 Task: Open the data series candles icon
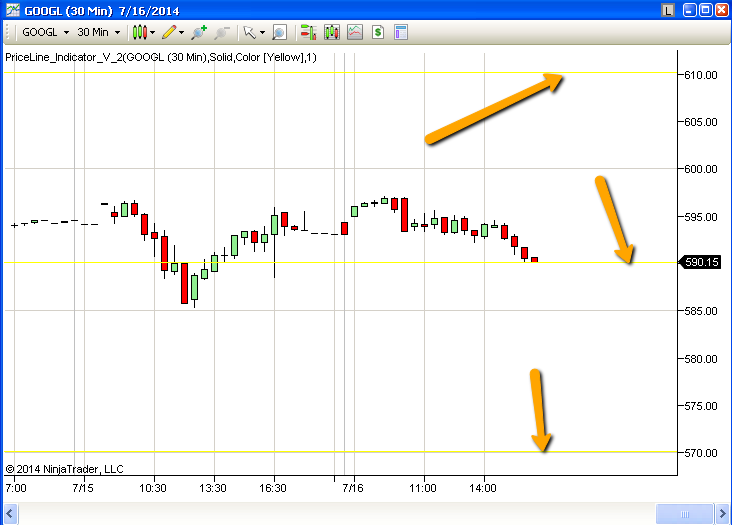pos(332,32)
